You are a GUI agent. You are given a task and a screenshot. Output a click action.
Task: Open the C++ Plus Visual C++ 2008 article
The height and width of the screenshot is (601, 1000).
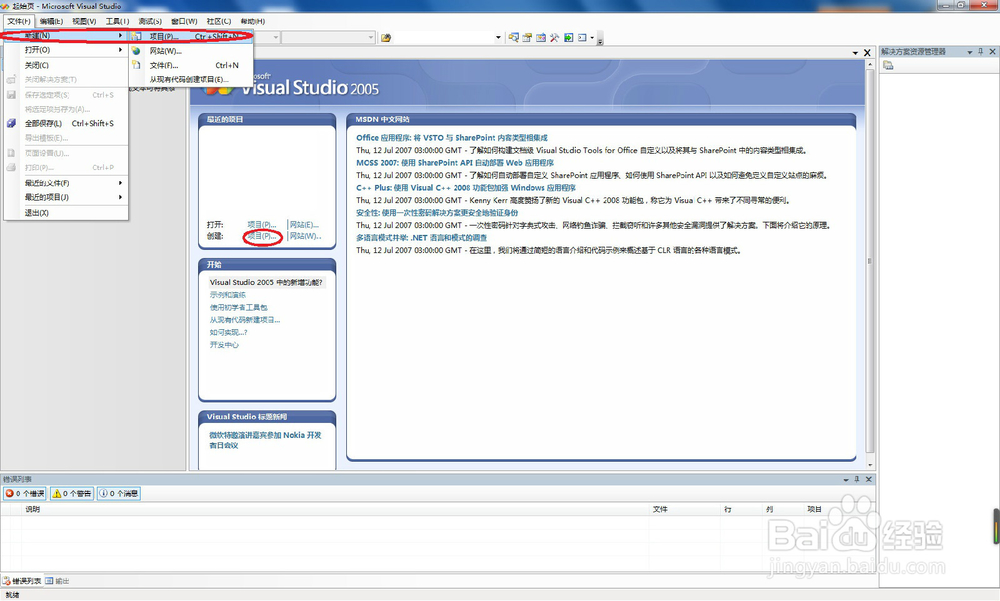click(466, 188)
